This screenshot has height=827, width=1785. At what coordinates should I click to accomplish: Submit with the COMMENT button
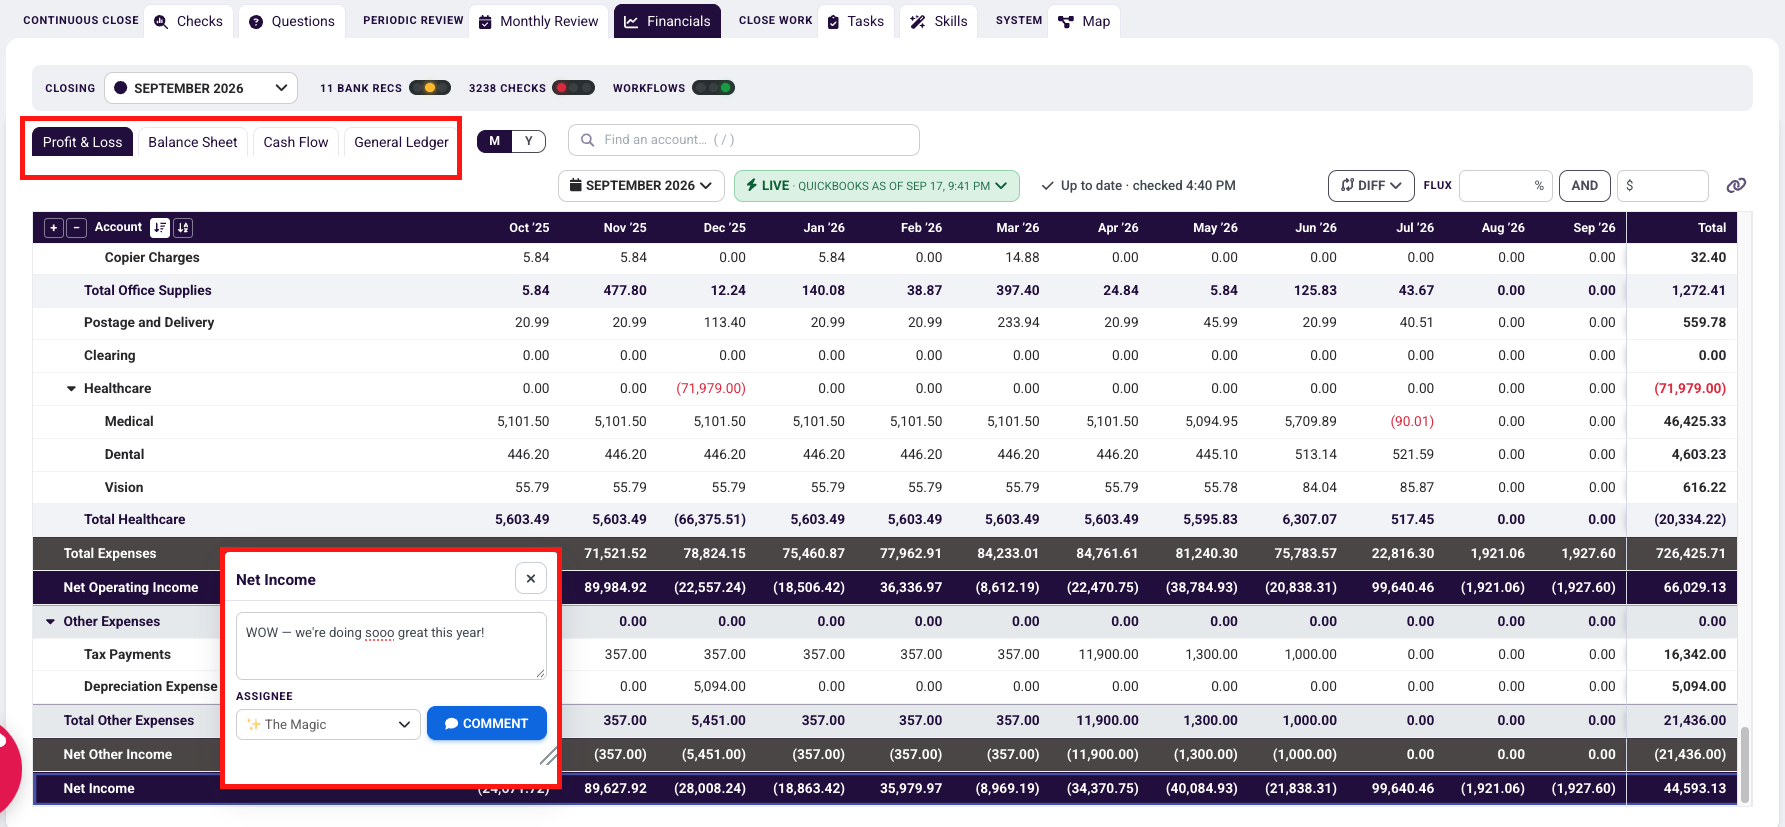pos(487,723)
